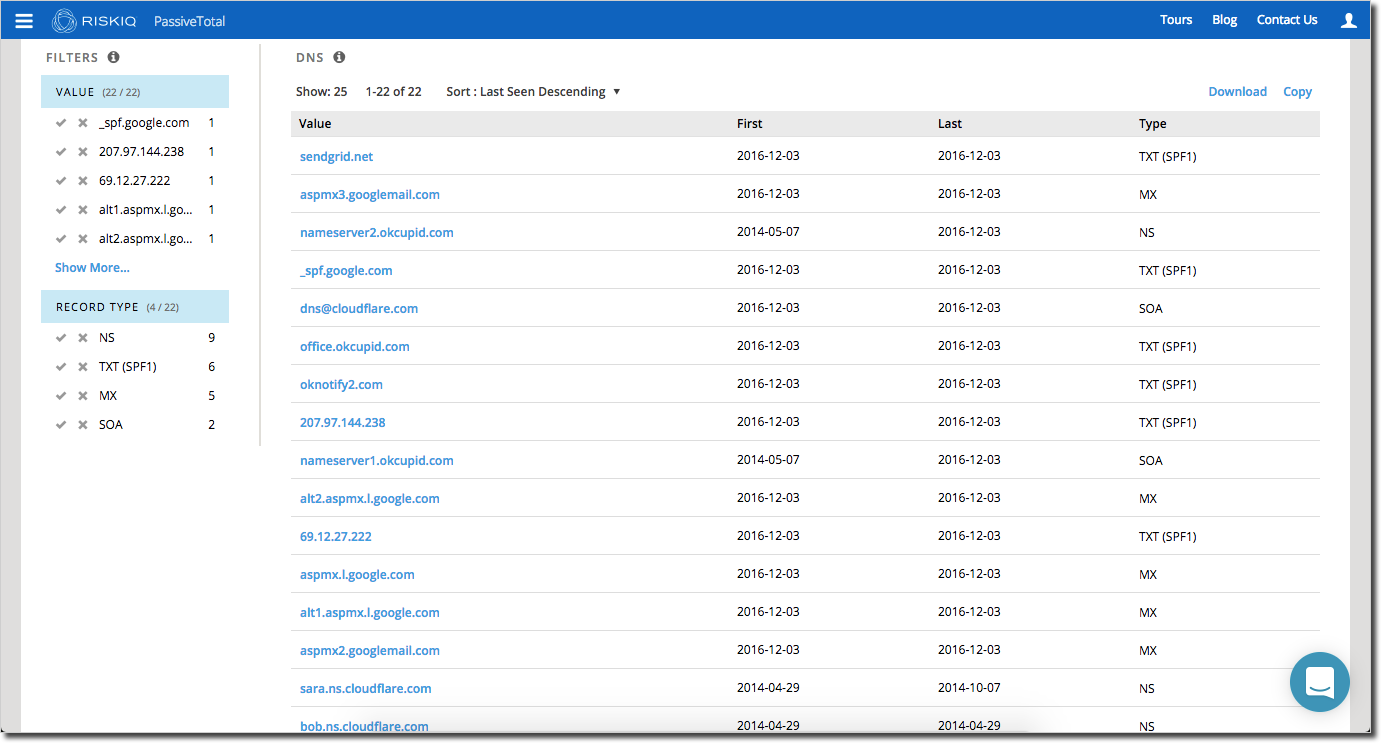Open sara.ns.cloudflare.com link

click(x=365, y=689)
